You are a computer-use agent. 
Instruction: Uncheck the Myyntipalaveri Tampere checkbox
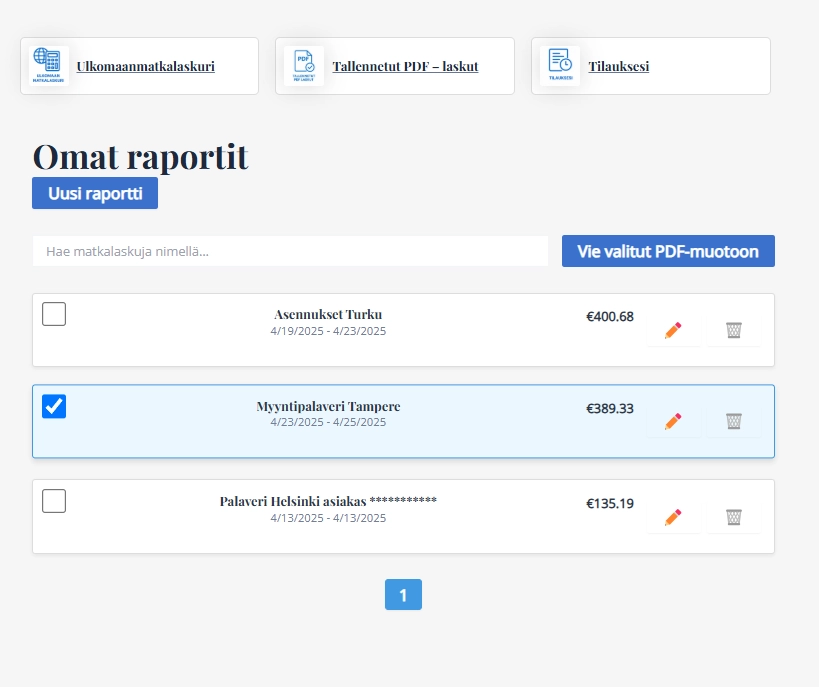tap(54, 406)
